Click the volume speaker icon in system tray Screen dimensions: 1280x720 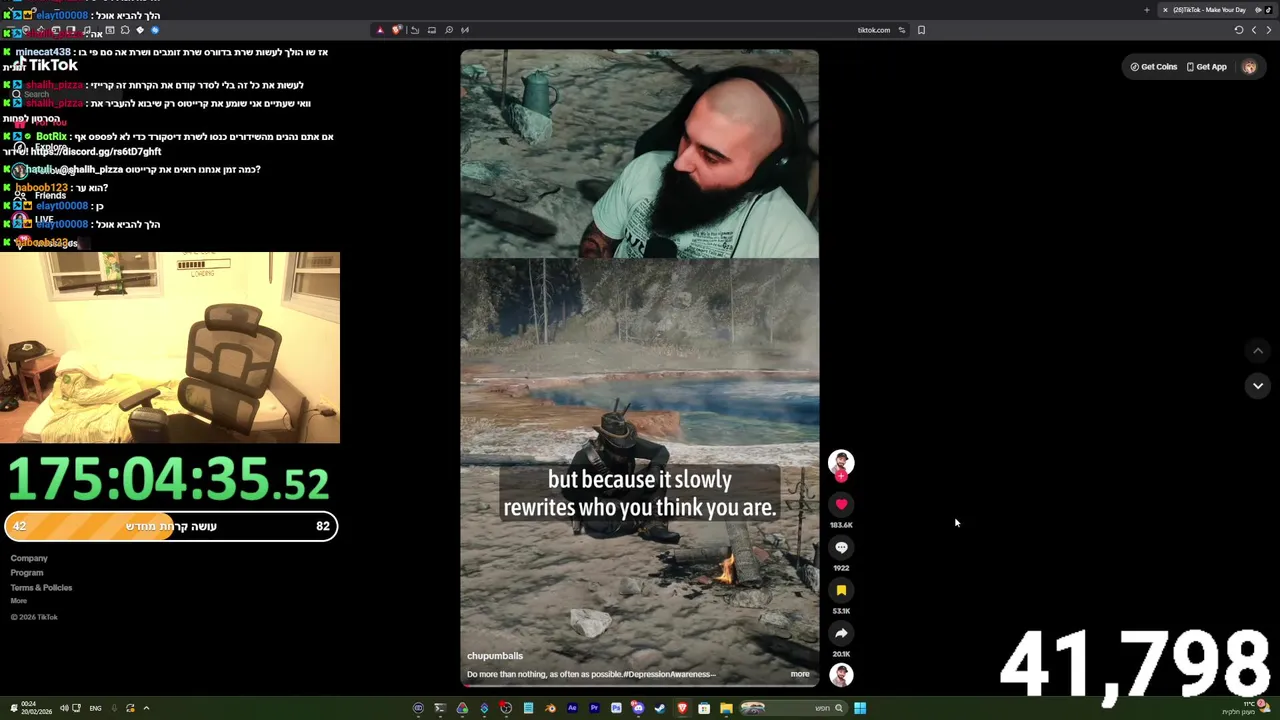point(64,708)
